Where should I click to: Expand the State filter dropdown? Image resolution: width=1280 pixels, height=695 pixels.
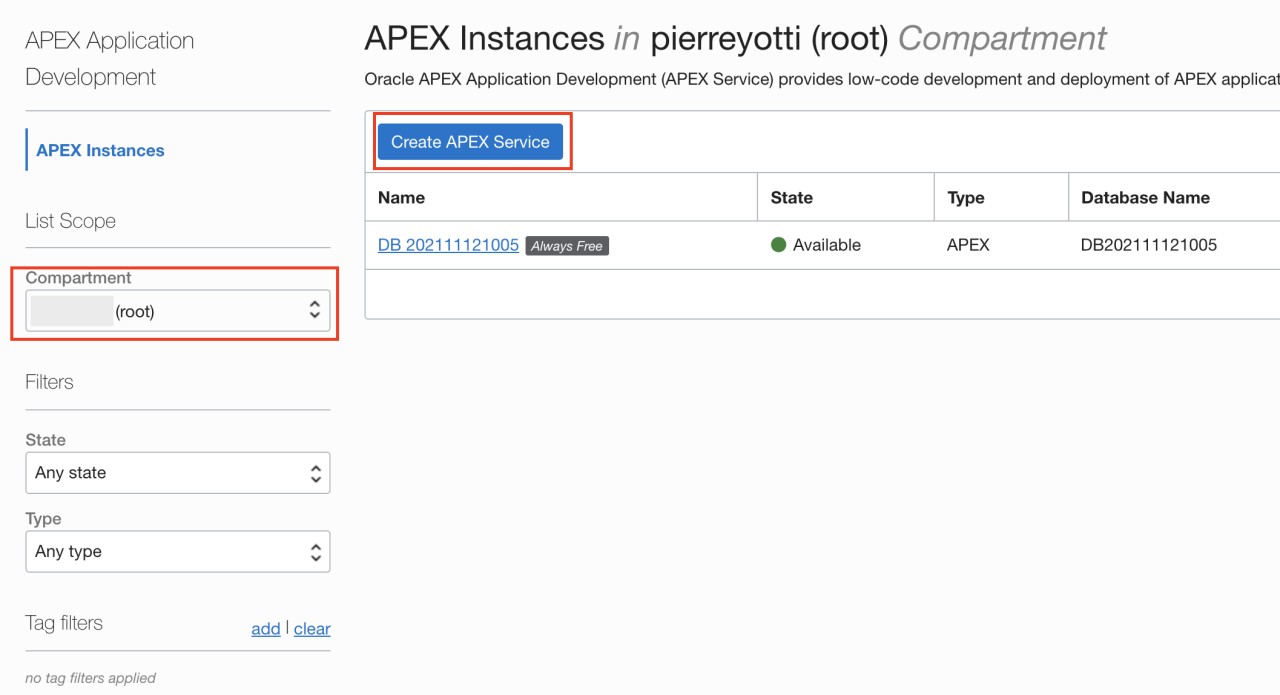click(x=178, y=473)
